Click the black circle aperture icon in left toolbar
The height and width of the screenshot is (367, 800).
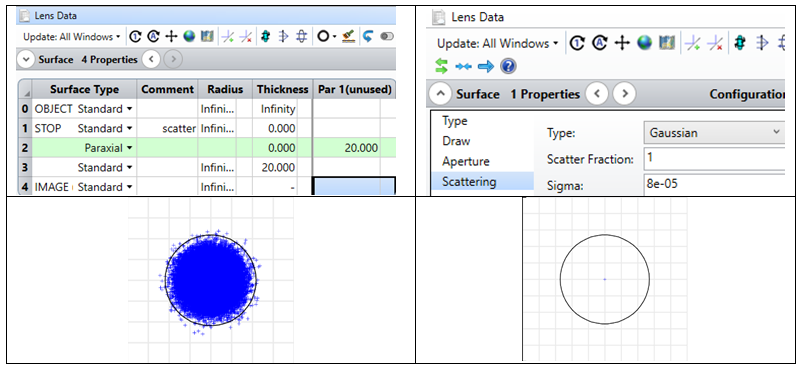pyautogui.click(x=323, y=37)
